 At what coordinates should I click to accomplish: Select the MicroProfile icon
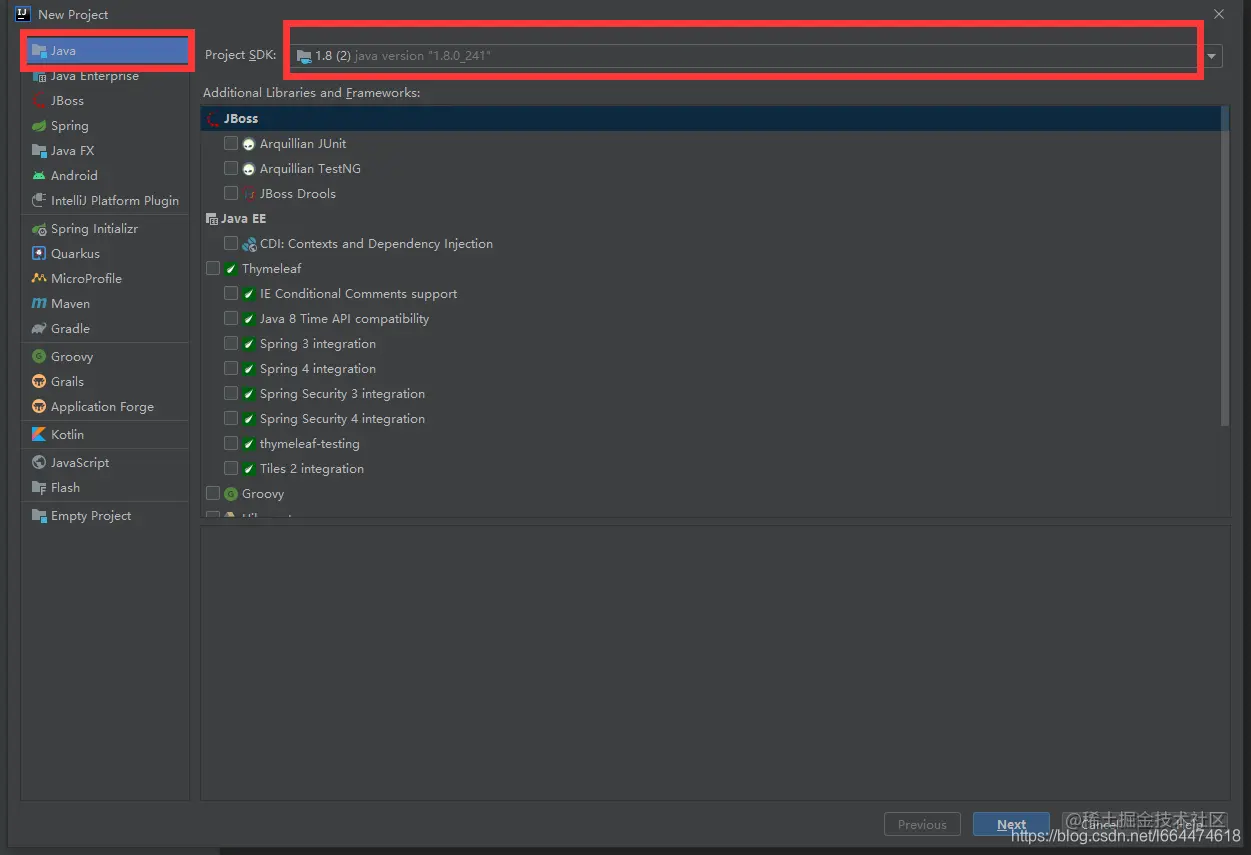tap(39, 279)
